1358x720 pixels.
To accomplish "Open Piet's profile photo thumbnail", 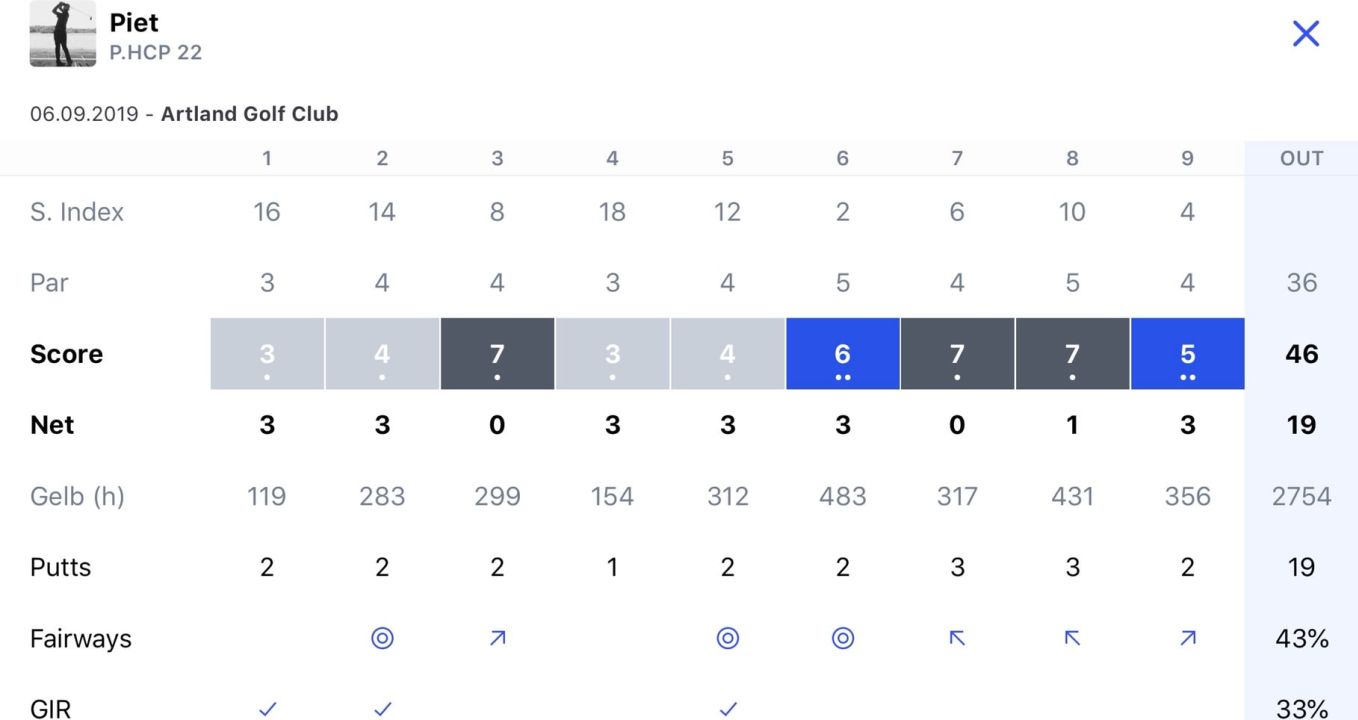I will 63,34.
